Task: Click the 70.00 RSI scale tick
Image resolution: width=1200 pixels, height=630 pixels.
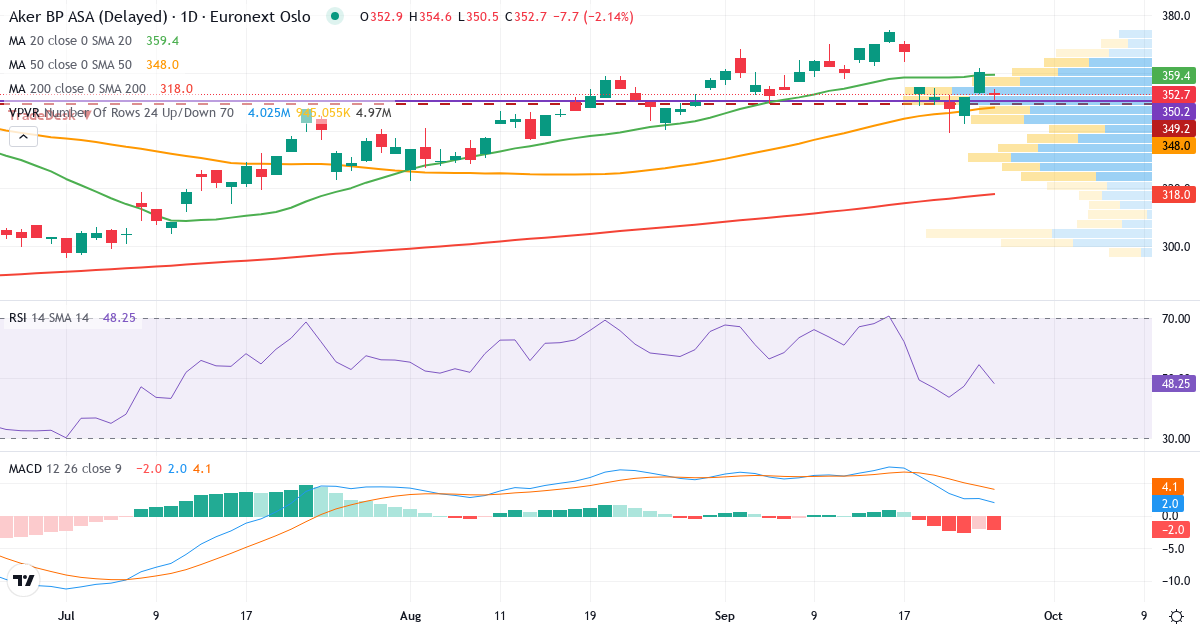Action: tap(1175, 319)
